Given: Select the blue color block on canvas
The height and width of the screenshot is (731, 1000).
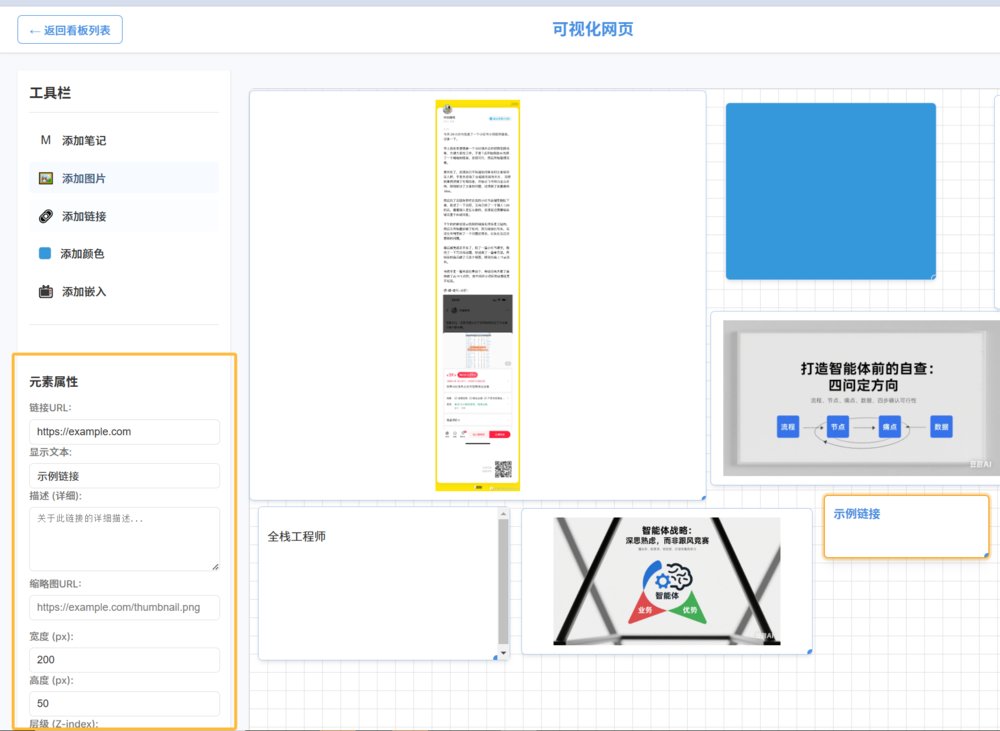Looking at the screenshot, I should coord(830,190).
